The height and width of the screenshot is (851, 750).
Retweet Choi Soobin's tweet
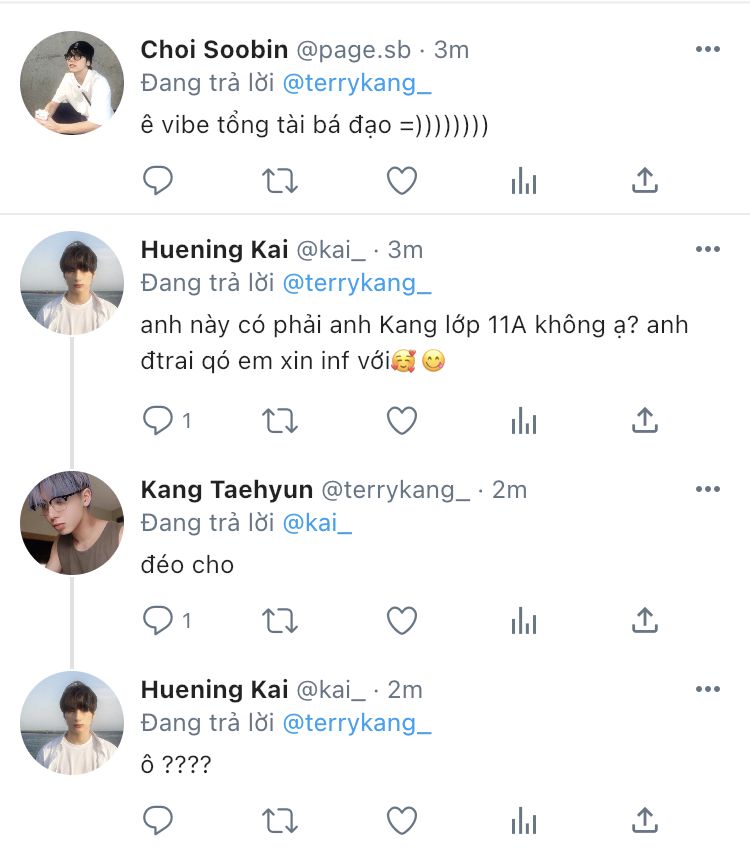pos(280,180)
